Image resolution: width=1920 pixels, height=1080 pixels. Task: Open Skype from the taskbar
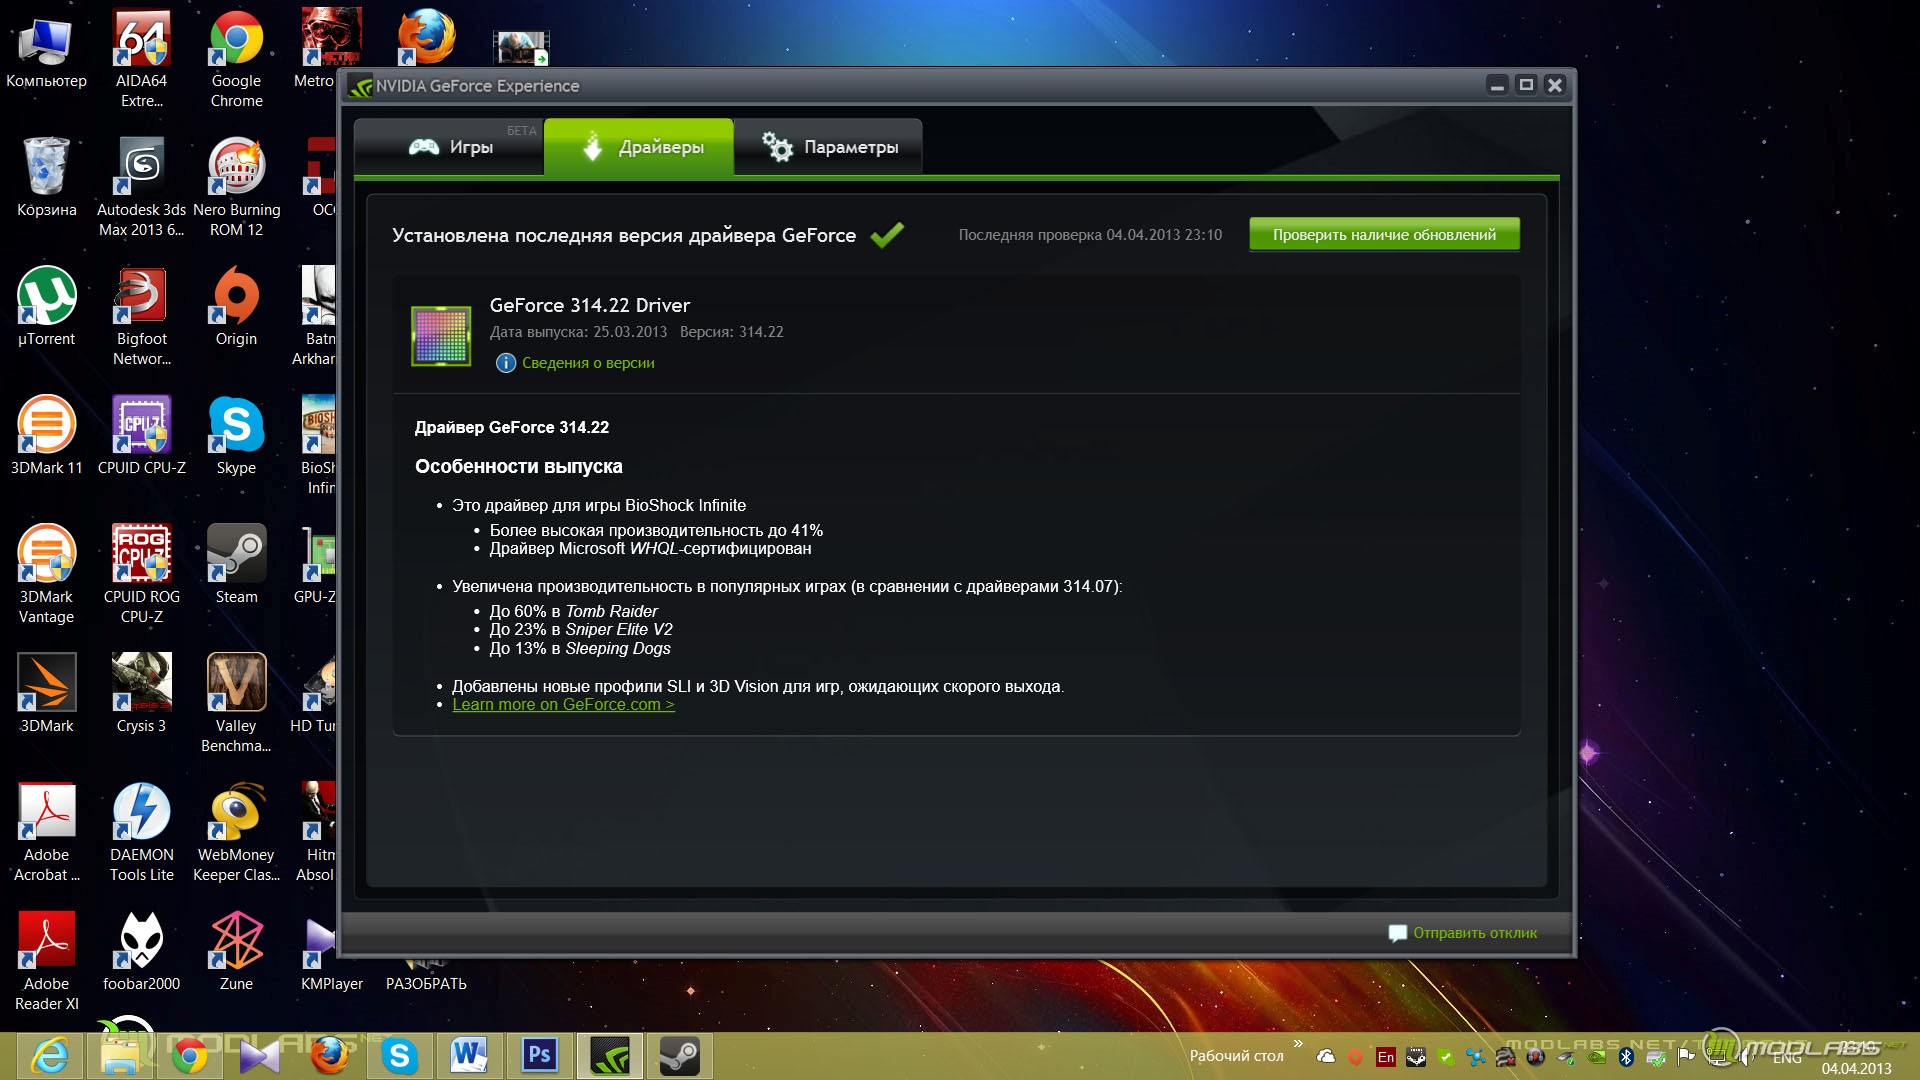coord(399,1056)
